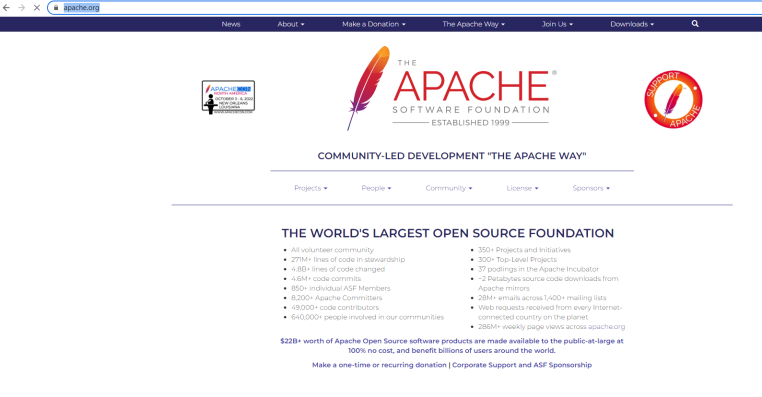Click the Corporate Support and ASF Sponsorship link

click(x=522, y=365)
